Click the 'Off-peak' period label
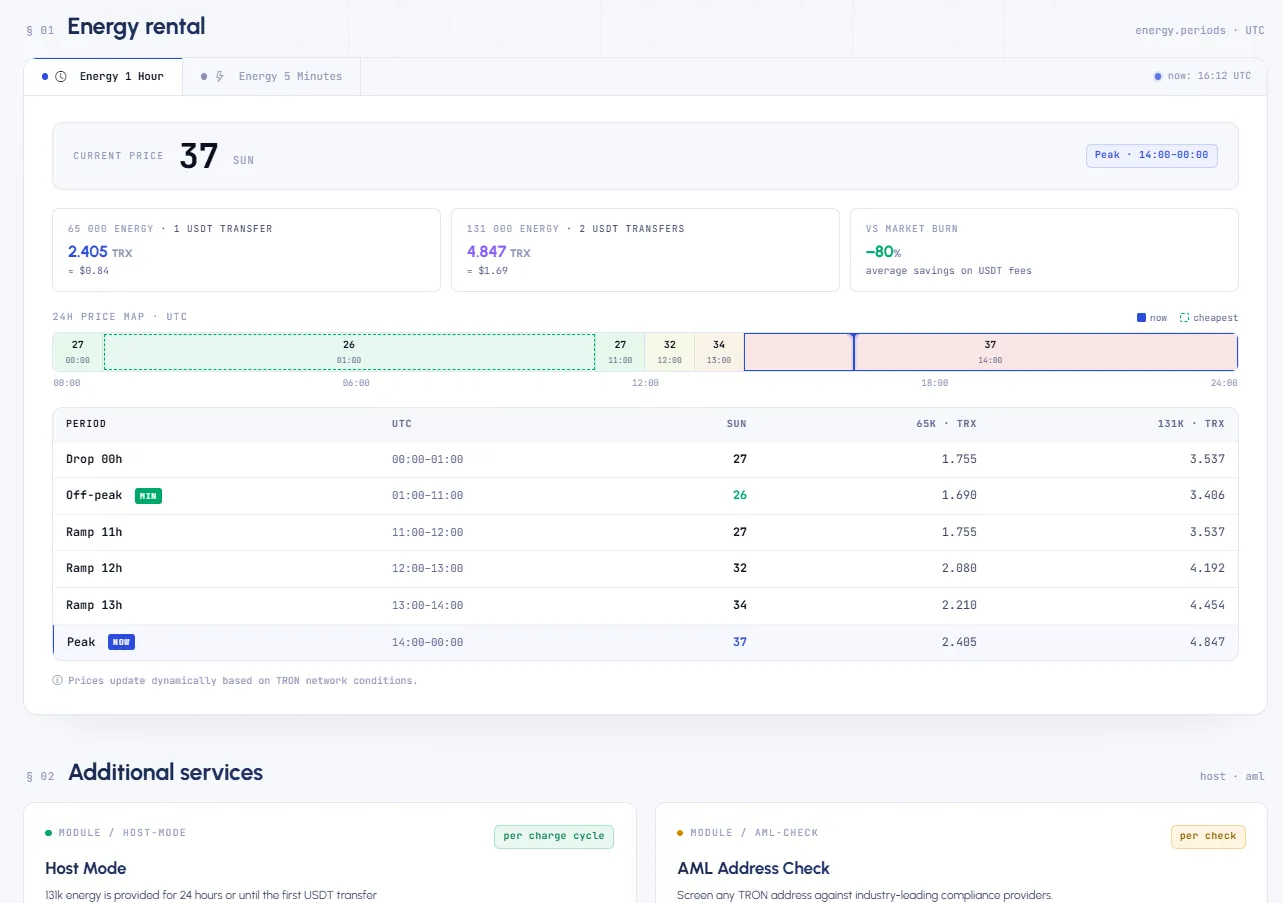Image resolution: width=1283 pixels, height=903 pixels. click(94, 495)
